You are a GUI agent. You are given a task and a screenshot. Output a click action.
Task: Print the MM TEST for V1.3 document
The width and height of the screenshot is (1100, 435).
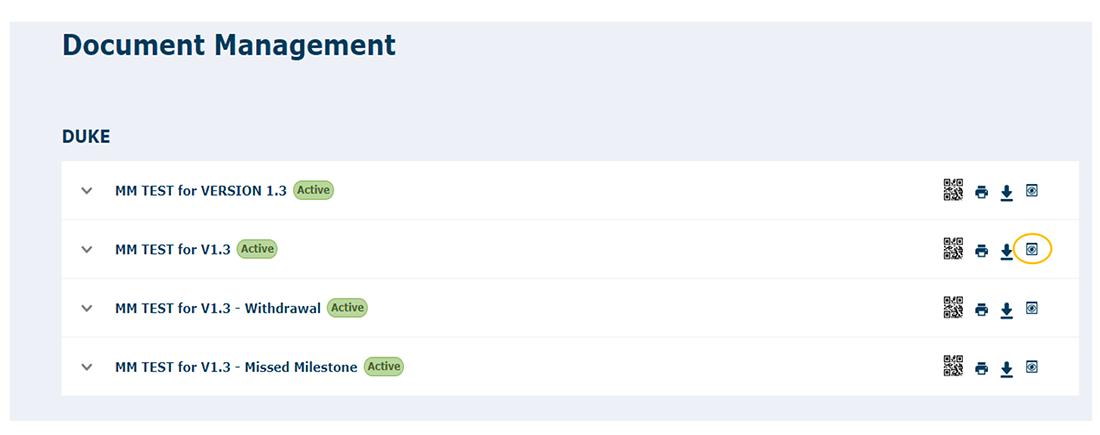coord(981,250)
